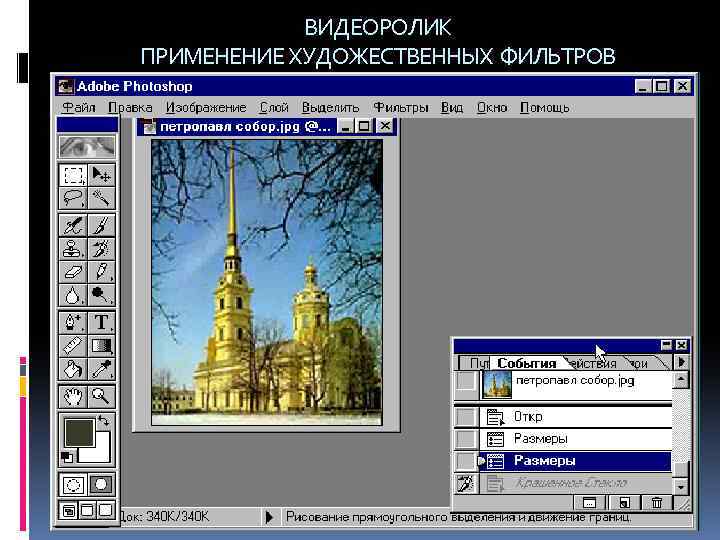
Task: Select the Dodge tool
Action: pyautogui.click(x=101, y=295)
